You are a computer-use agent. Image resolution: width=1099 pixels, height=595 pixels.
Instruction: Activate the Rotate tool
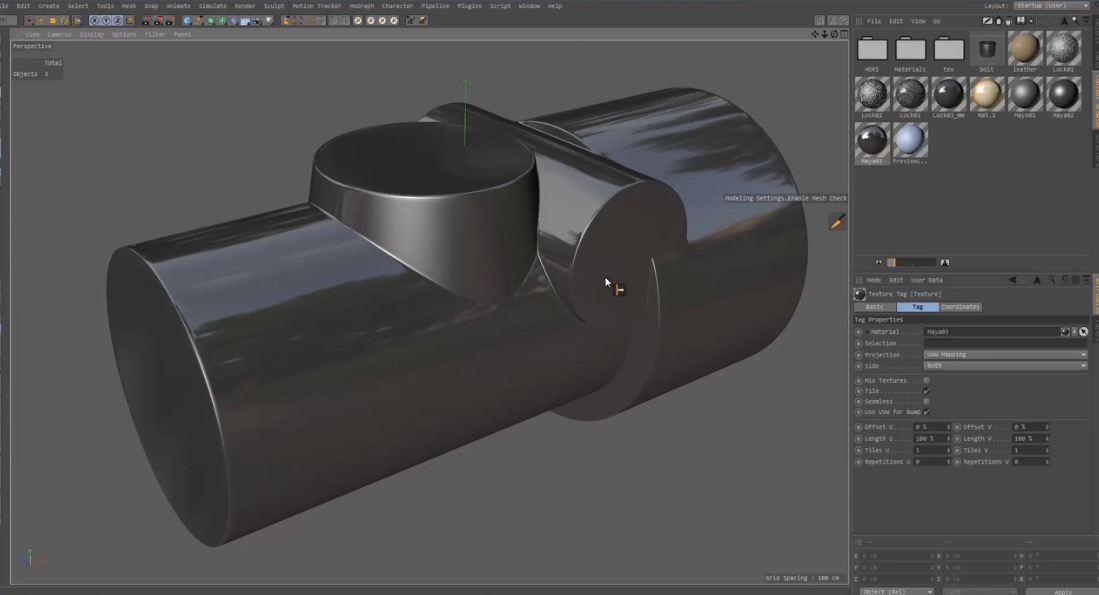point(63,20)
